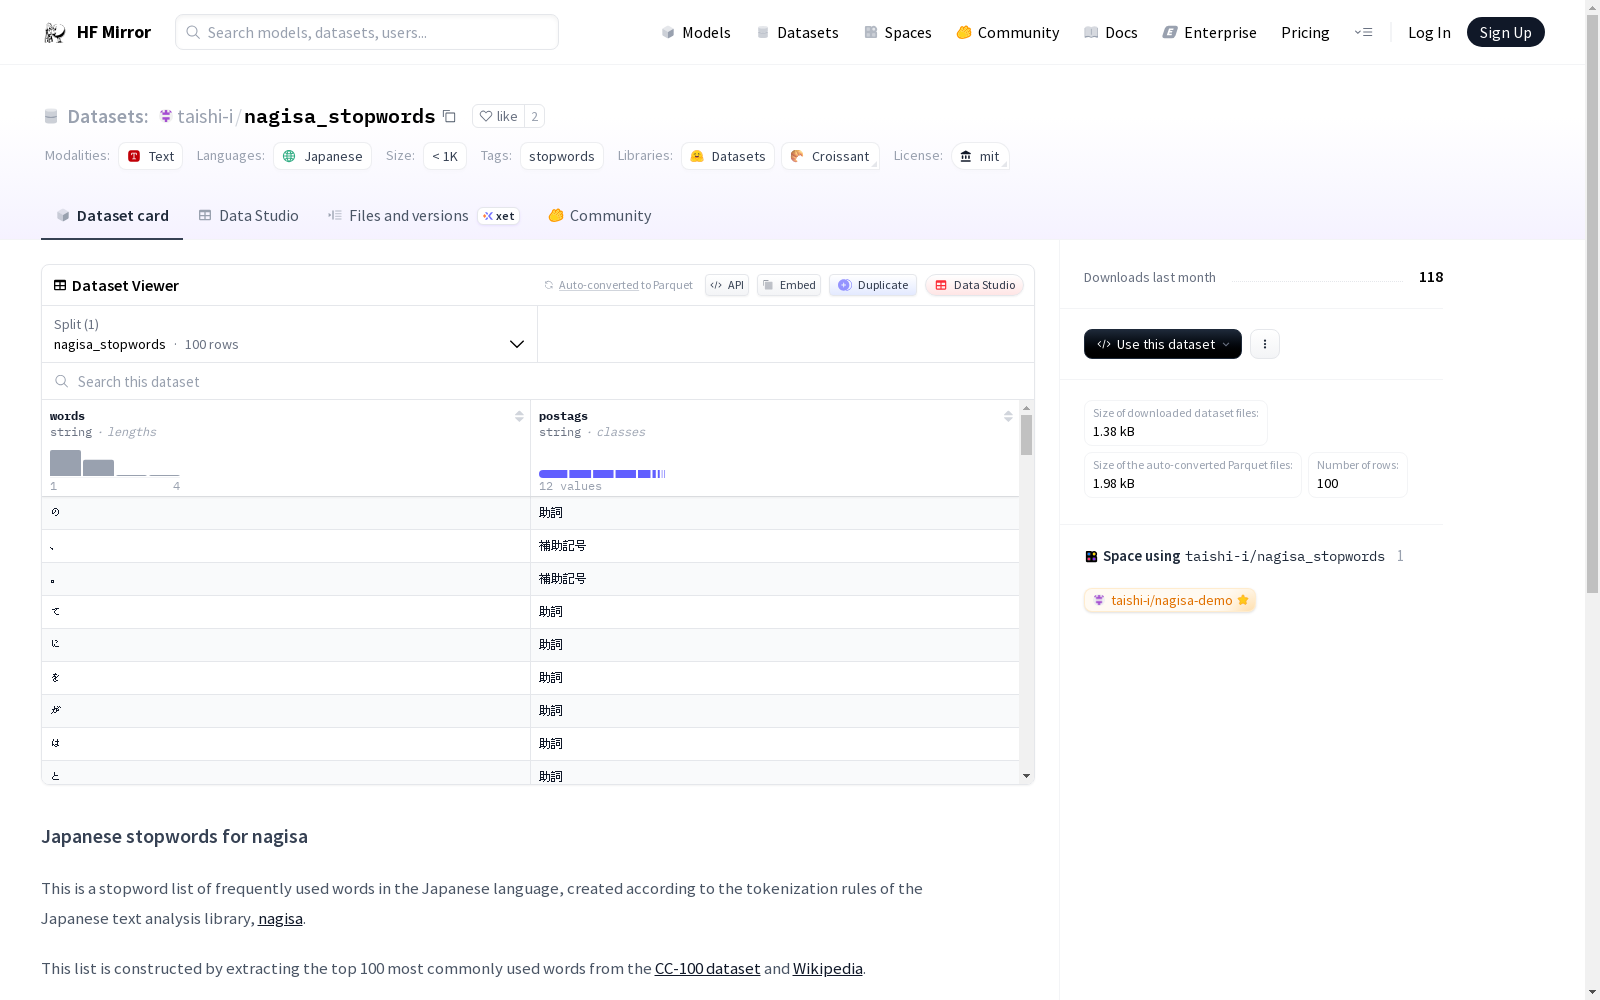Open the CC-100 dataset link
Image resolution: width=1600 pixels, height=1000 pixels.
click(x=707, y=968)
